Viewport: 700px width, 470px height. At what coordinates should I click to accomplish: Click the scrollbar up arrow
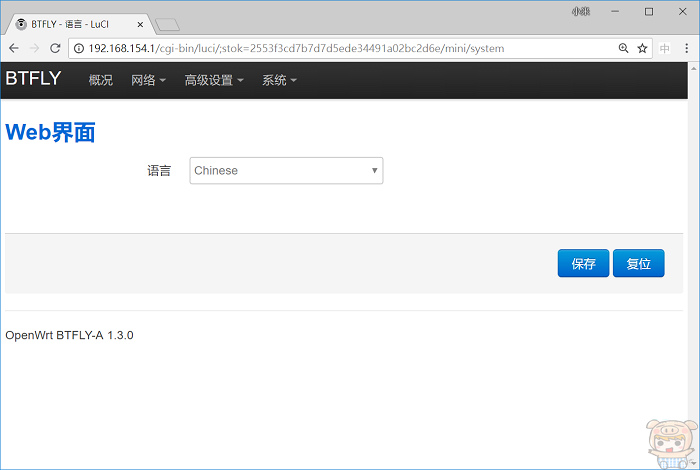(x=693, y=68)
